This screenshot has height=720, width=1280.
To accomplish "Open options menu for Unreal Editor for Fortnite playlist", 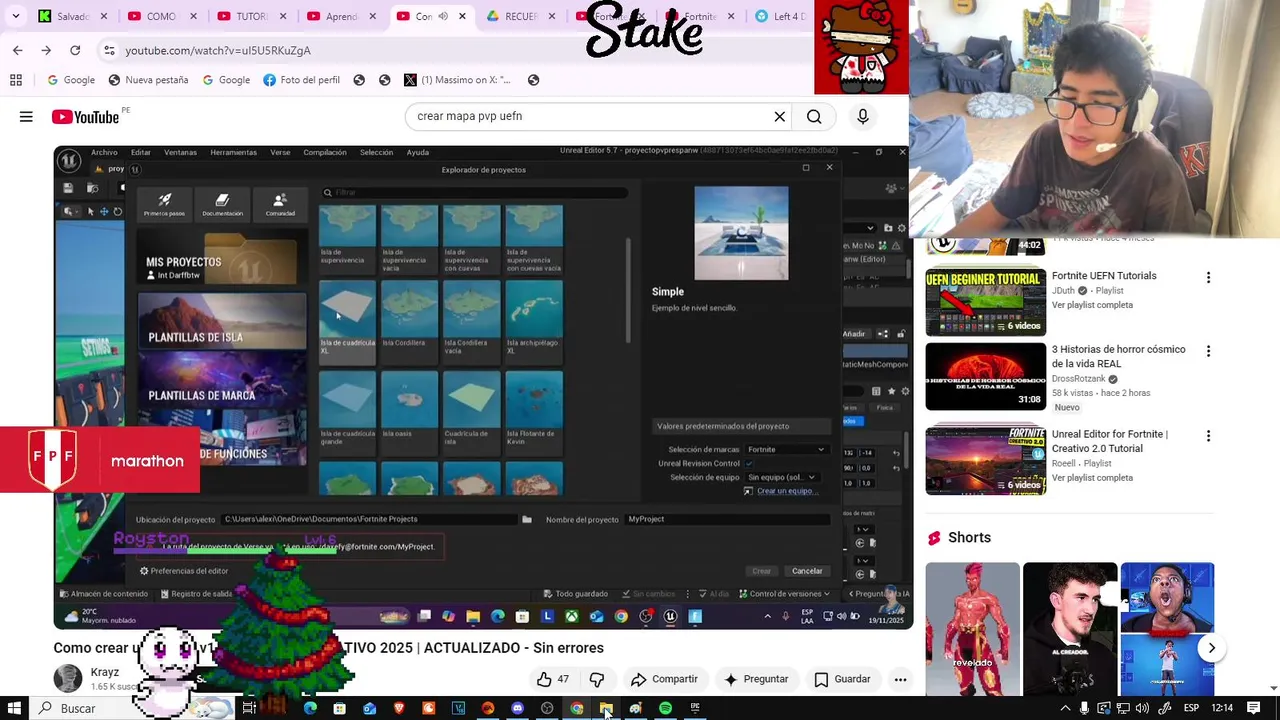I will tap(1208, 436).
